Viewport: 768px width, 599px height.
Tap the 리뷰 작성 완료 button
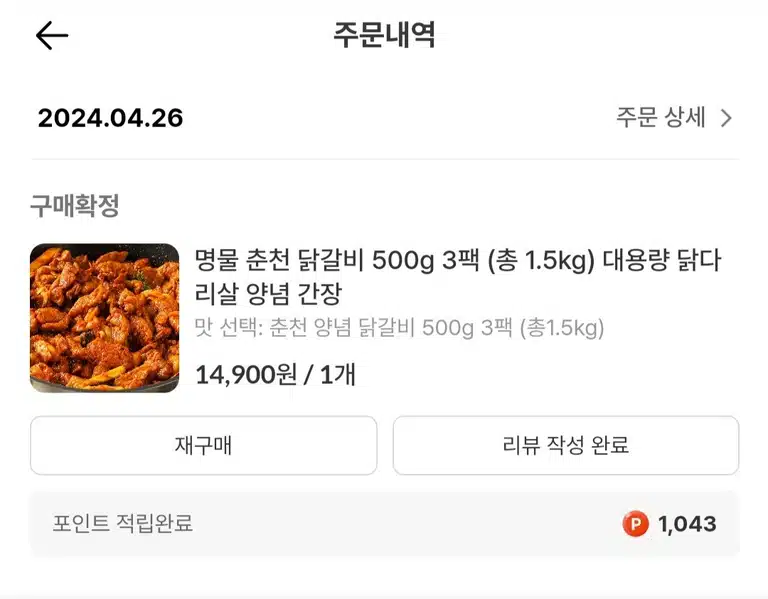pyautogui.click(x=566, y=445)
